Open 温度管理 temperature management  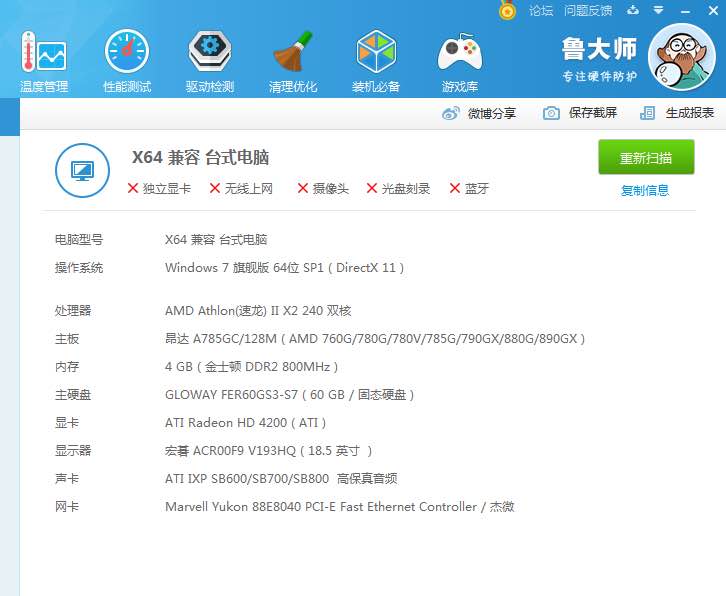(44, 62)
